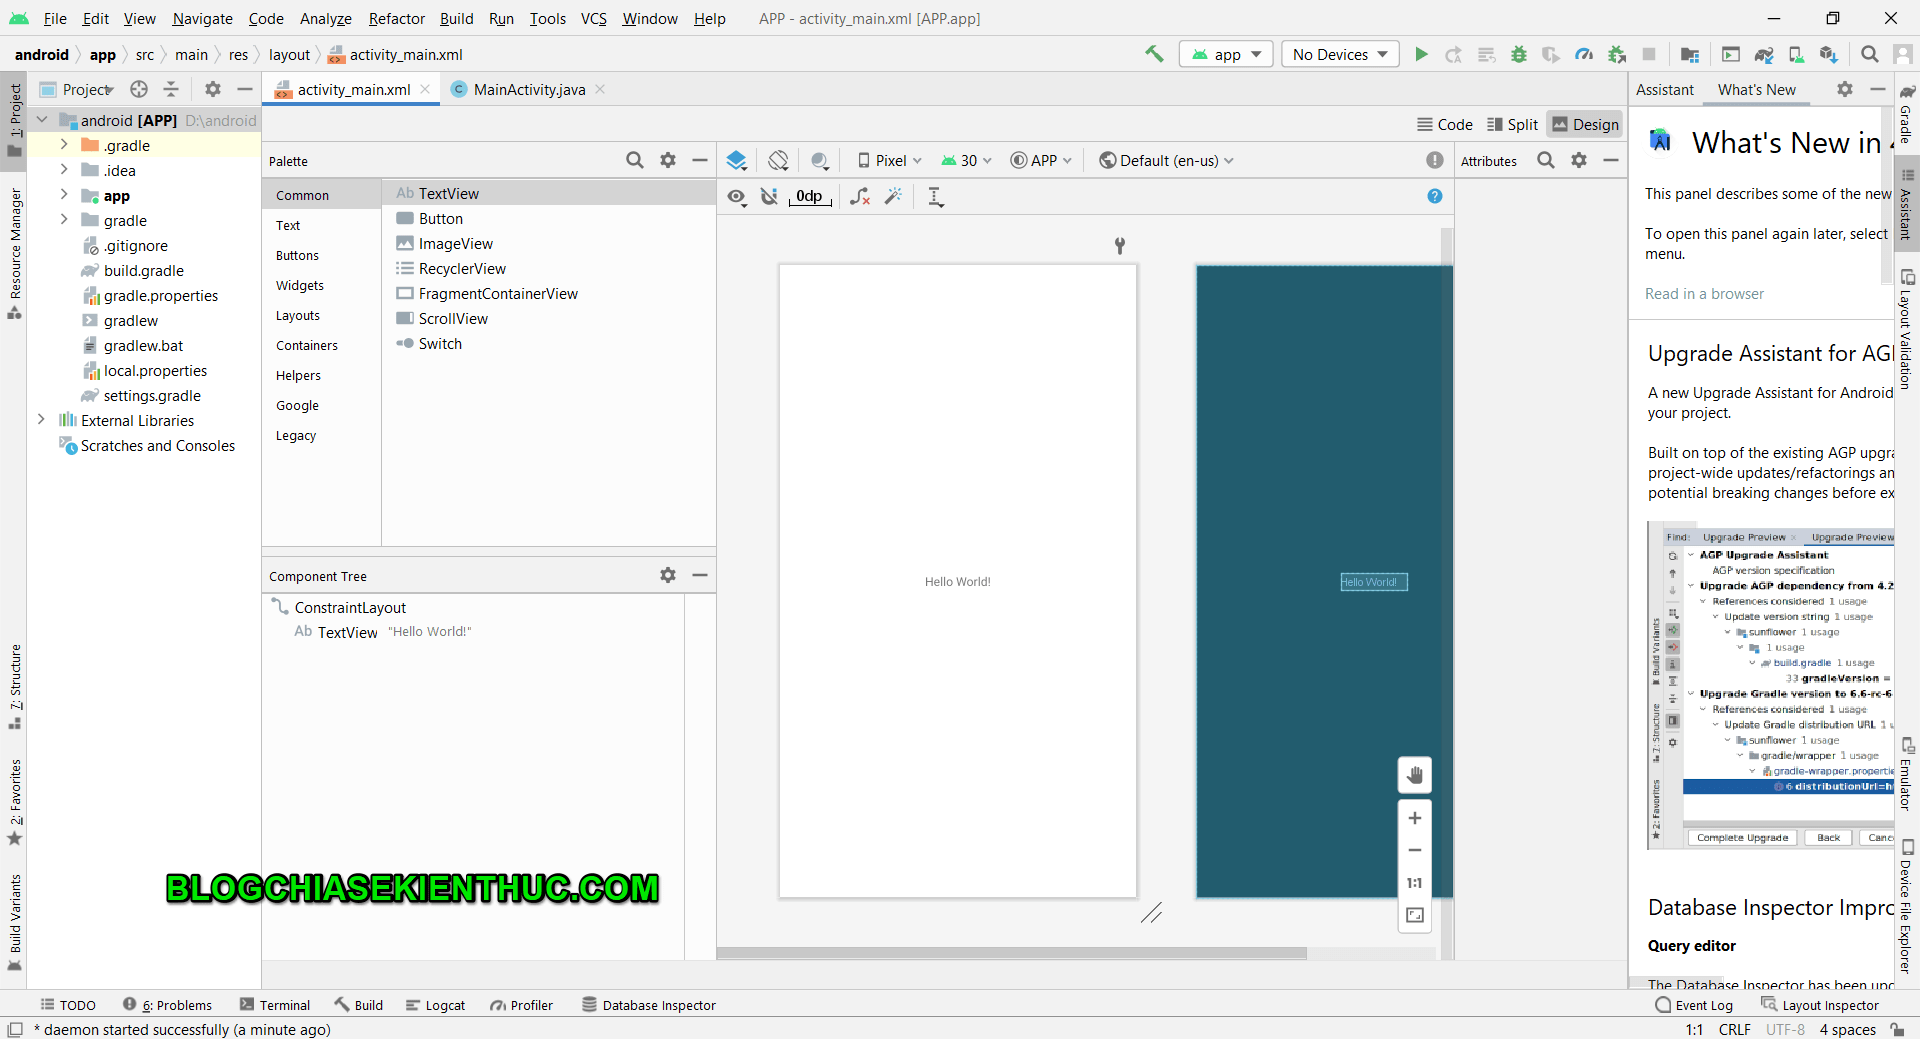The image size is (1920, 1039).
Task: Toggle View Options eye icon
Action: [x=737, y=196]
